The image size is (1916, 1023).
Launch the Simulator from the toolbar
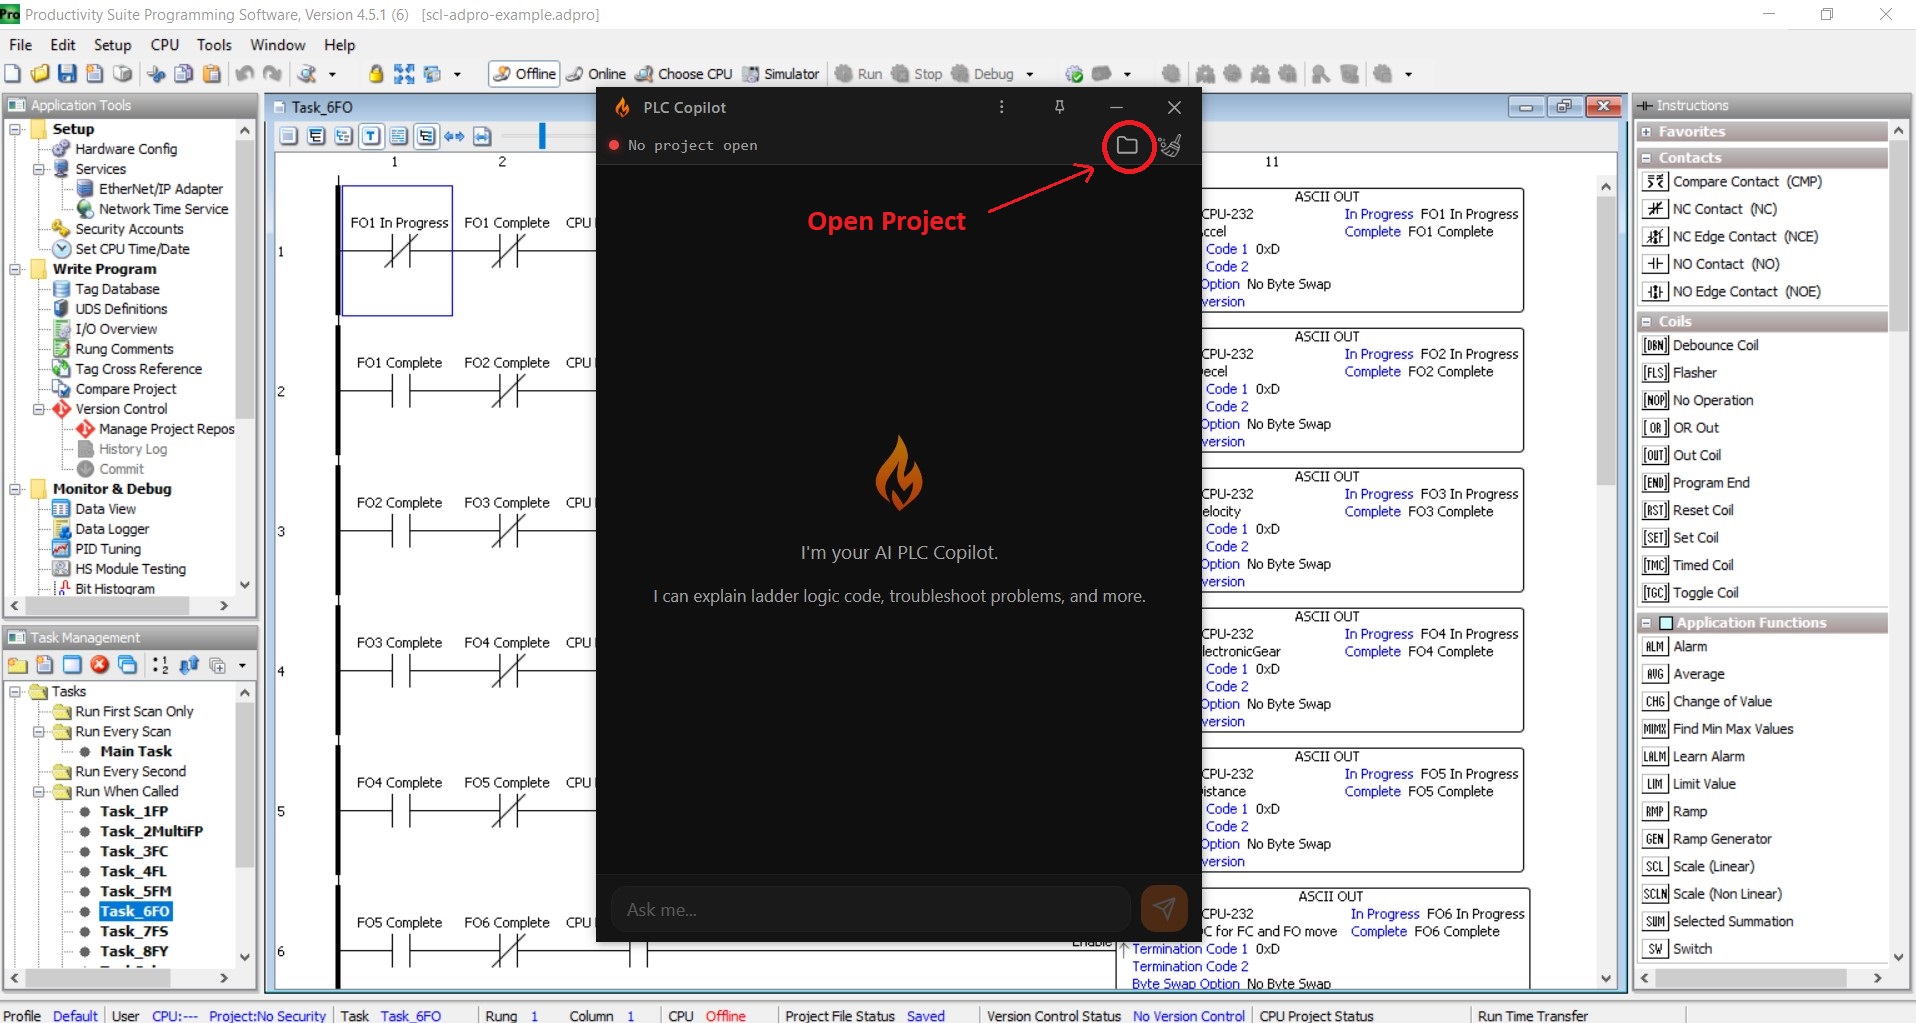click(x=782, y=73)
